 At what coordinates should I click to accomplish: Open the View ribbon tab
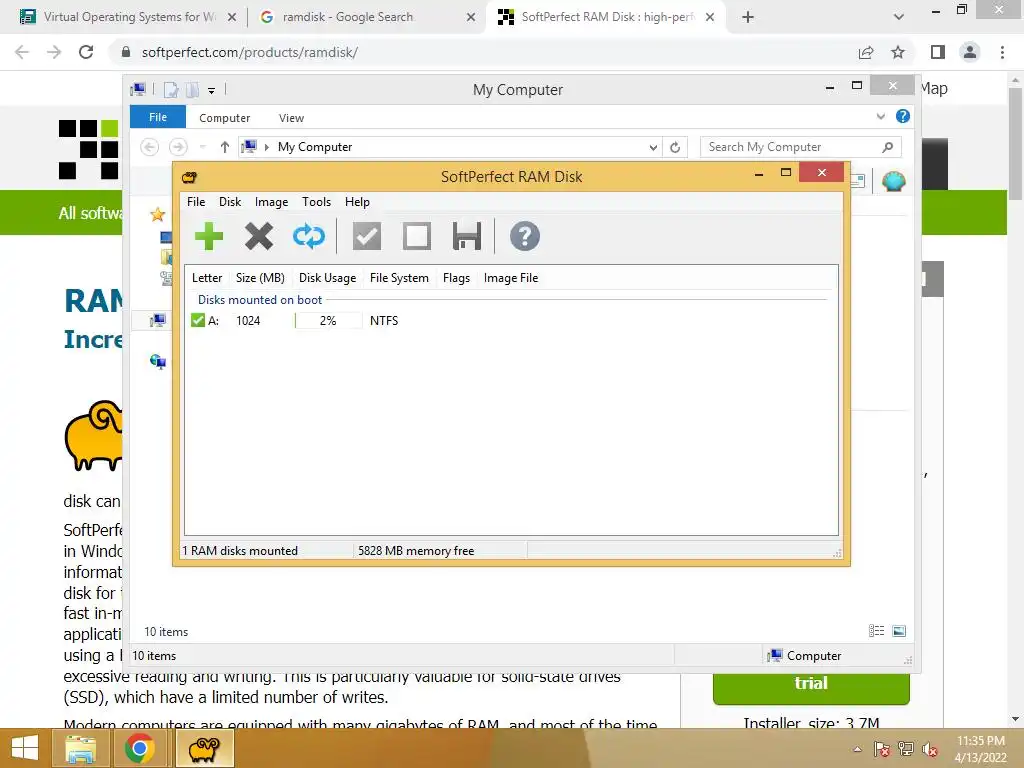[291, 118]
